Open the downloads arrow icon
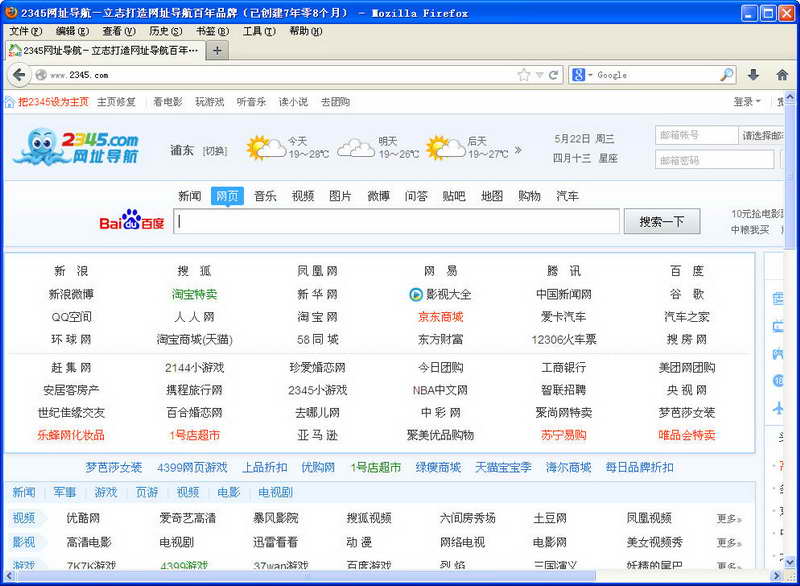The width and height of the screenshot is (800, 586). tap(753, 75)
